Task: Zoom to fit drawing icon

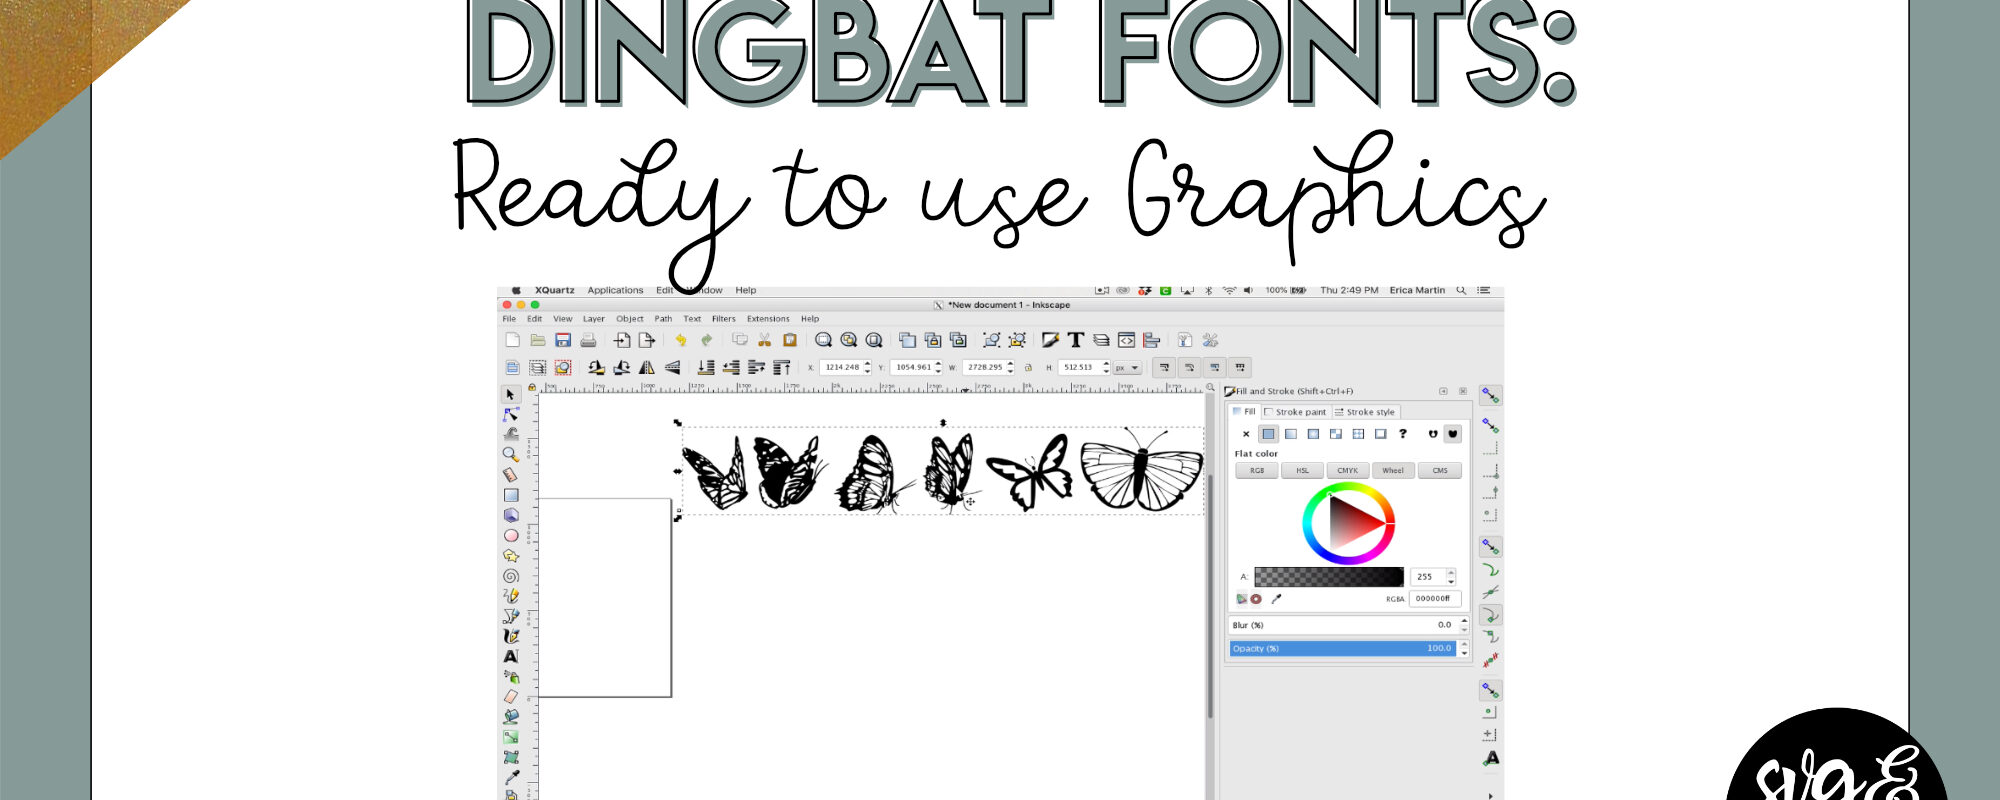Action: click(849, 340)
